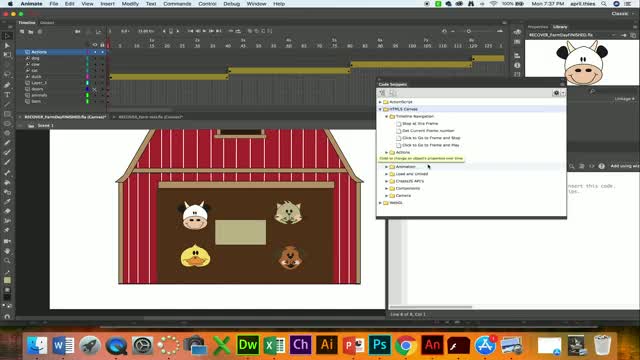Select the Camera tool in toolbar
This screenshot has height=360, width=640.
7,241
